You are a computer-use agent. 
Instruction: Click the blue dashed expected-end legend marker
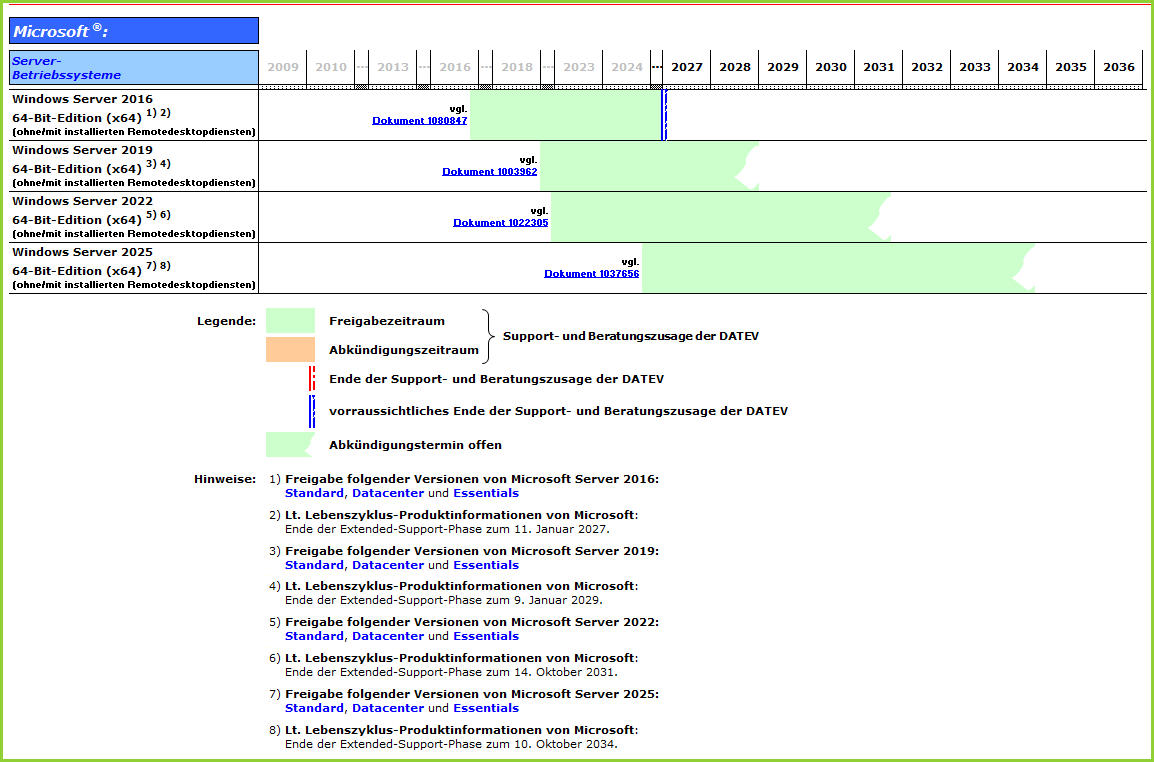[312, 411]
